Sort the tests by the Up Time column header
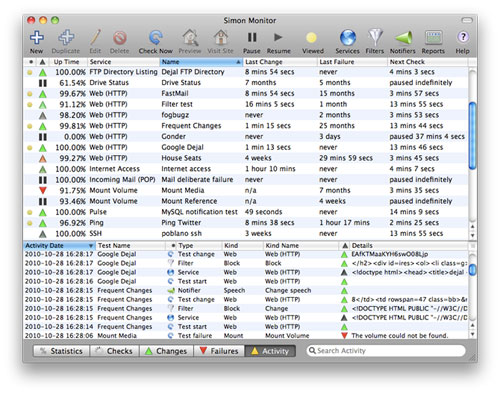Viewport: 500px width, 394px height. point(68,62)
